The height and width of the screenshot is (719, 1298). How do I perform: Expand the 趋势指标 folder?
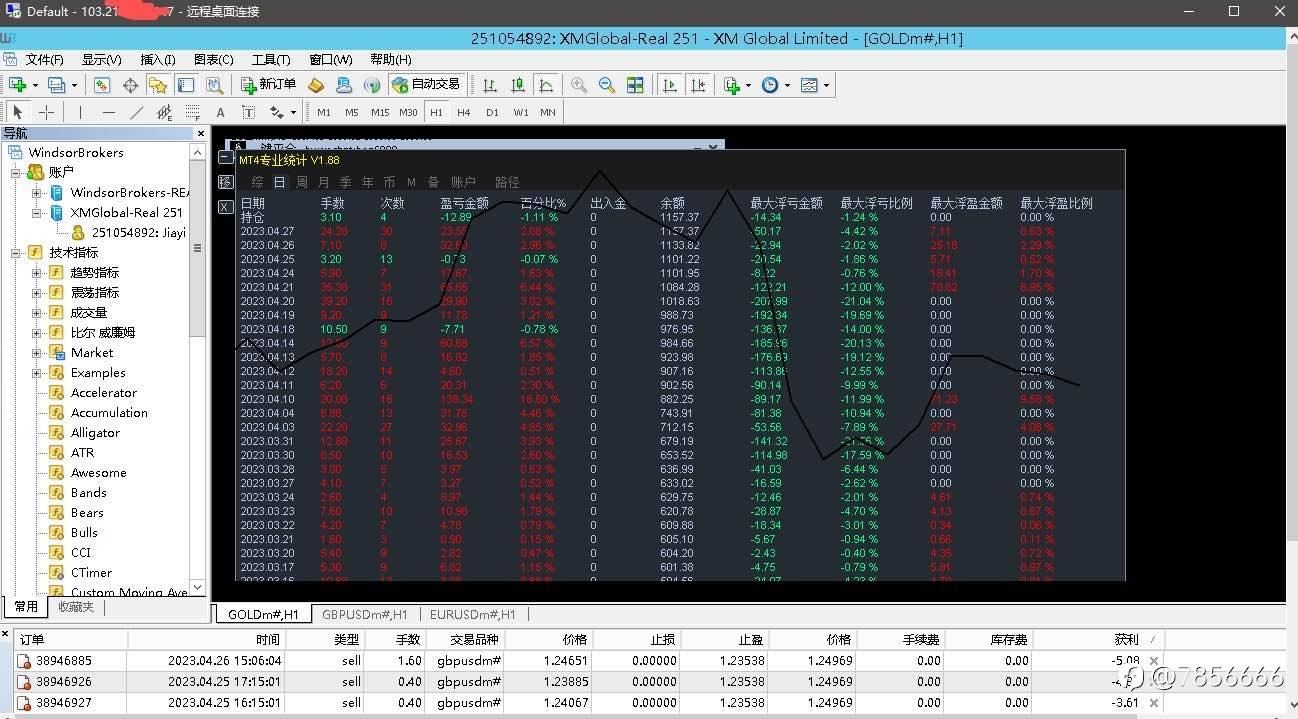(37, 273)
